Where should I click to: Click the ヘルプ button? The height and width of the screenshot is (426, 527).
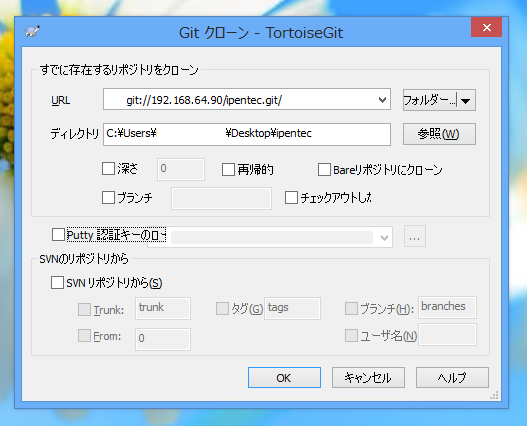coord(452,378)
